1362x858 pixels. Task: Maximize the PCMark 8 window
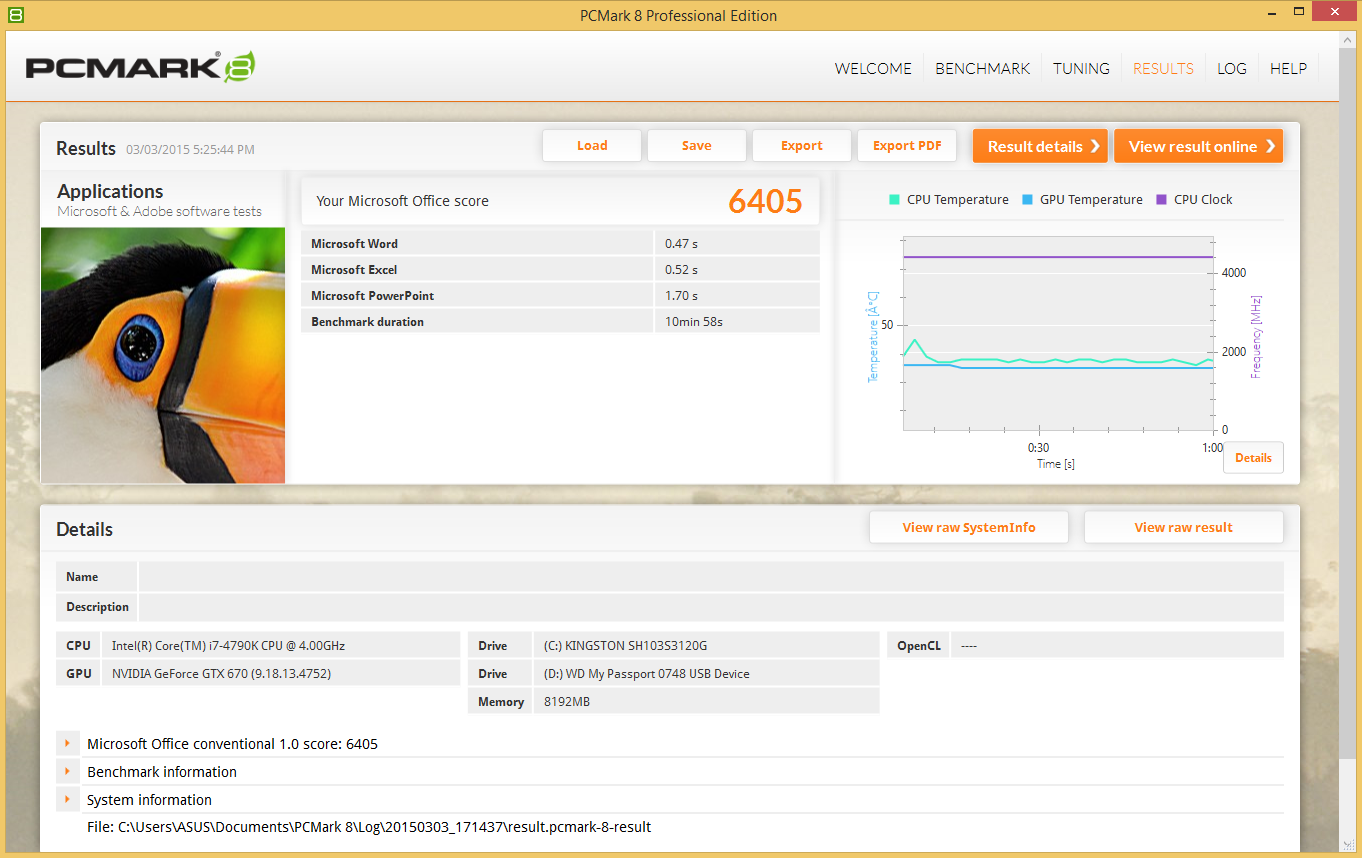[1298, 14]
